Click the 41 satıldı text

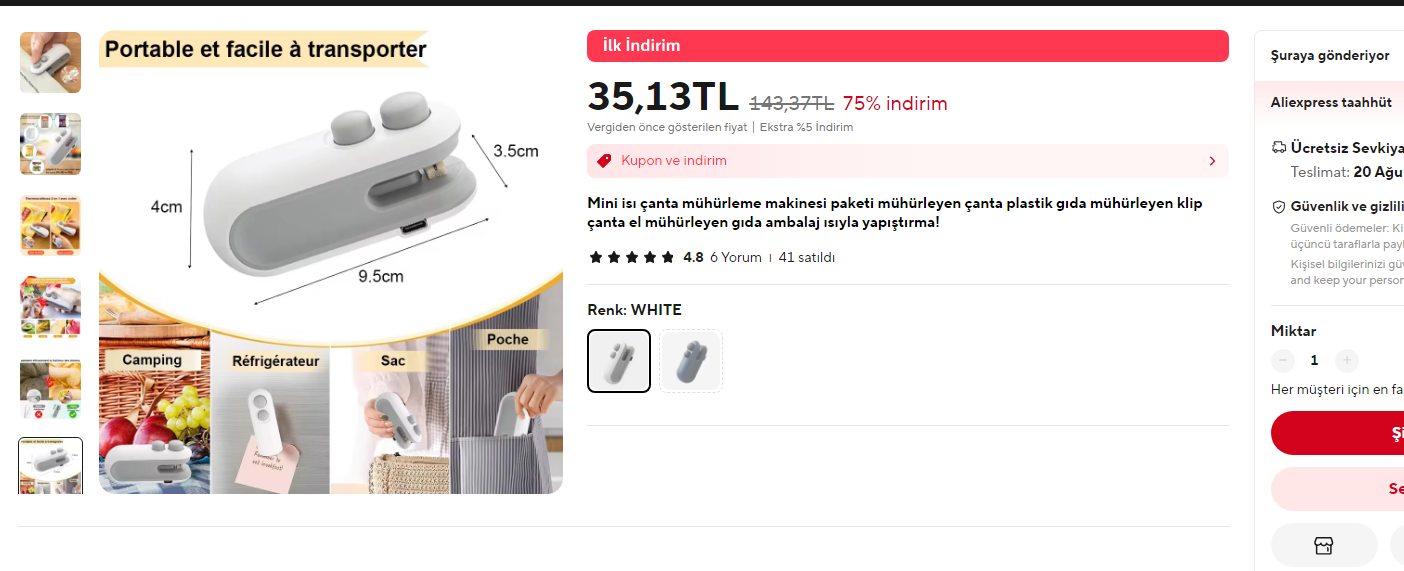pyautogui.click(x=807, y=257)
